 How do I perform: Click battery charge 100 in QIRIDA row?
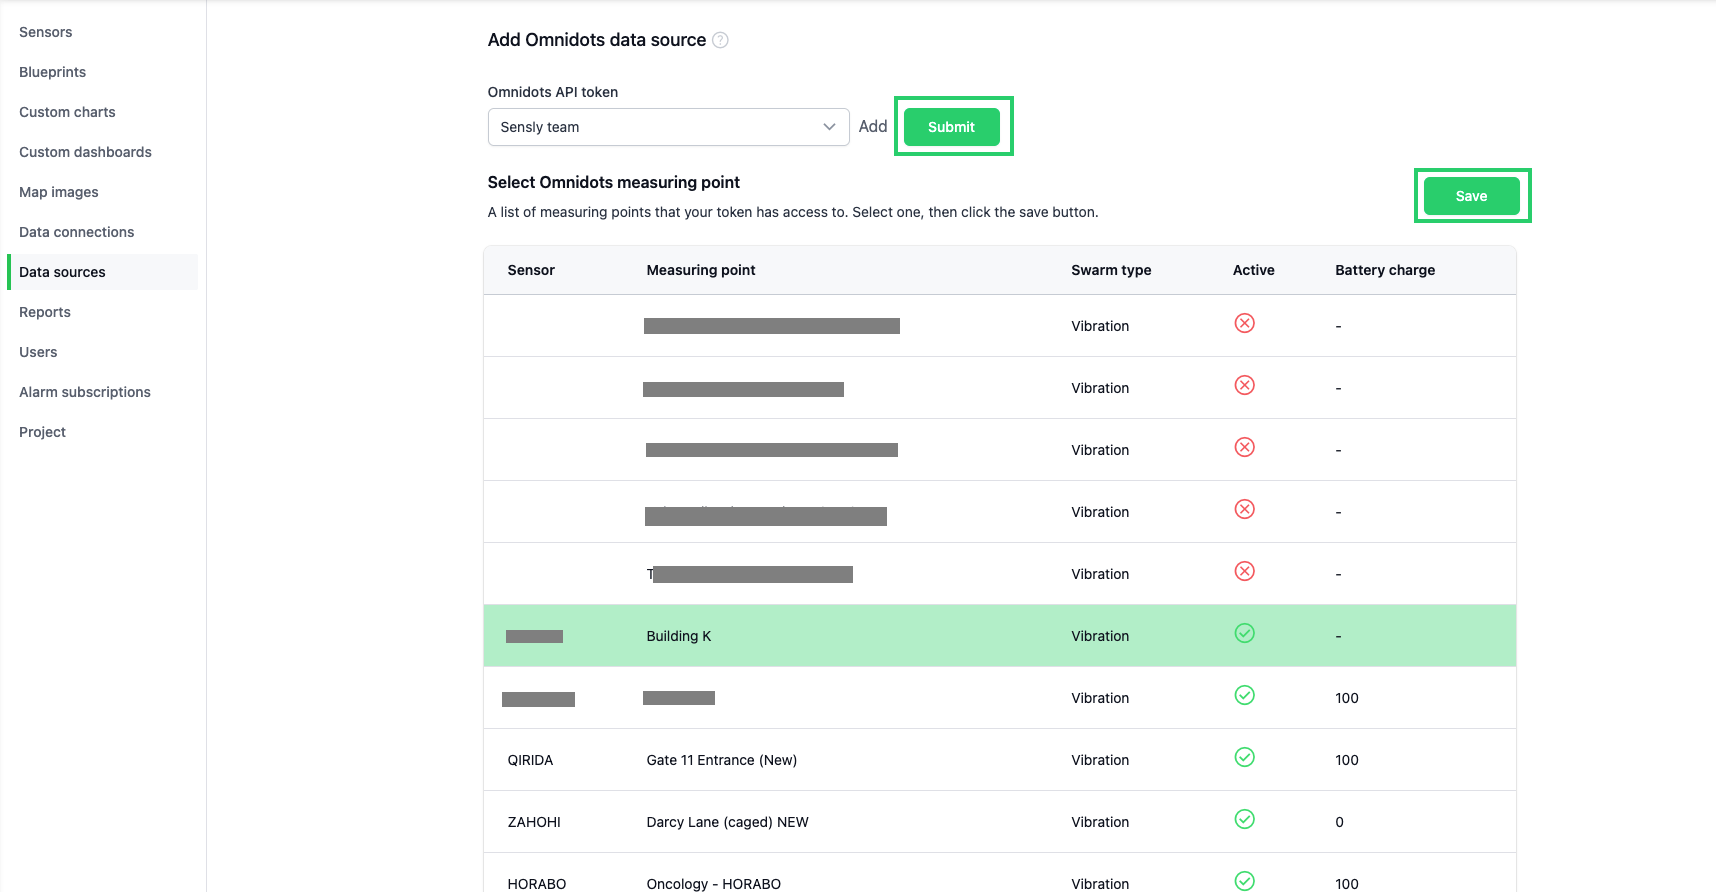click(x=1347, y=760)
